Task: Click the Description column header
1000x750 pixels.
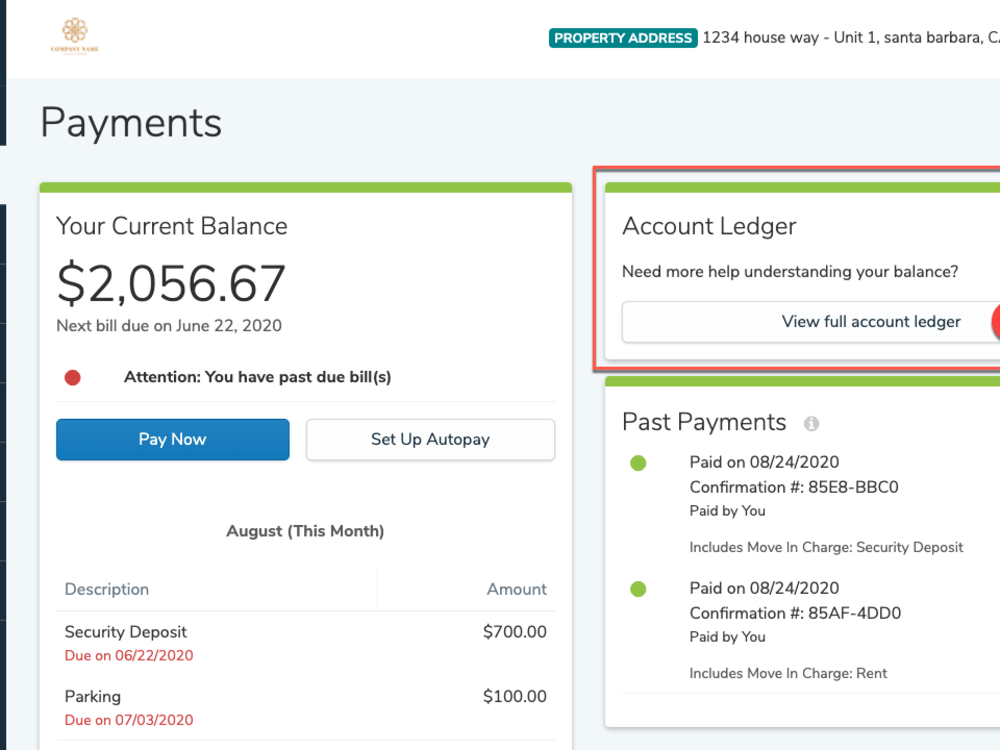Action: [107, 589]
